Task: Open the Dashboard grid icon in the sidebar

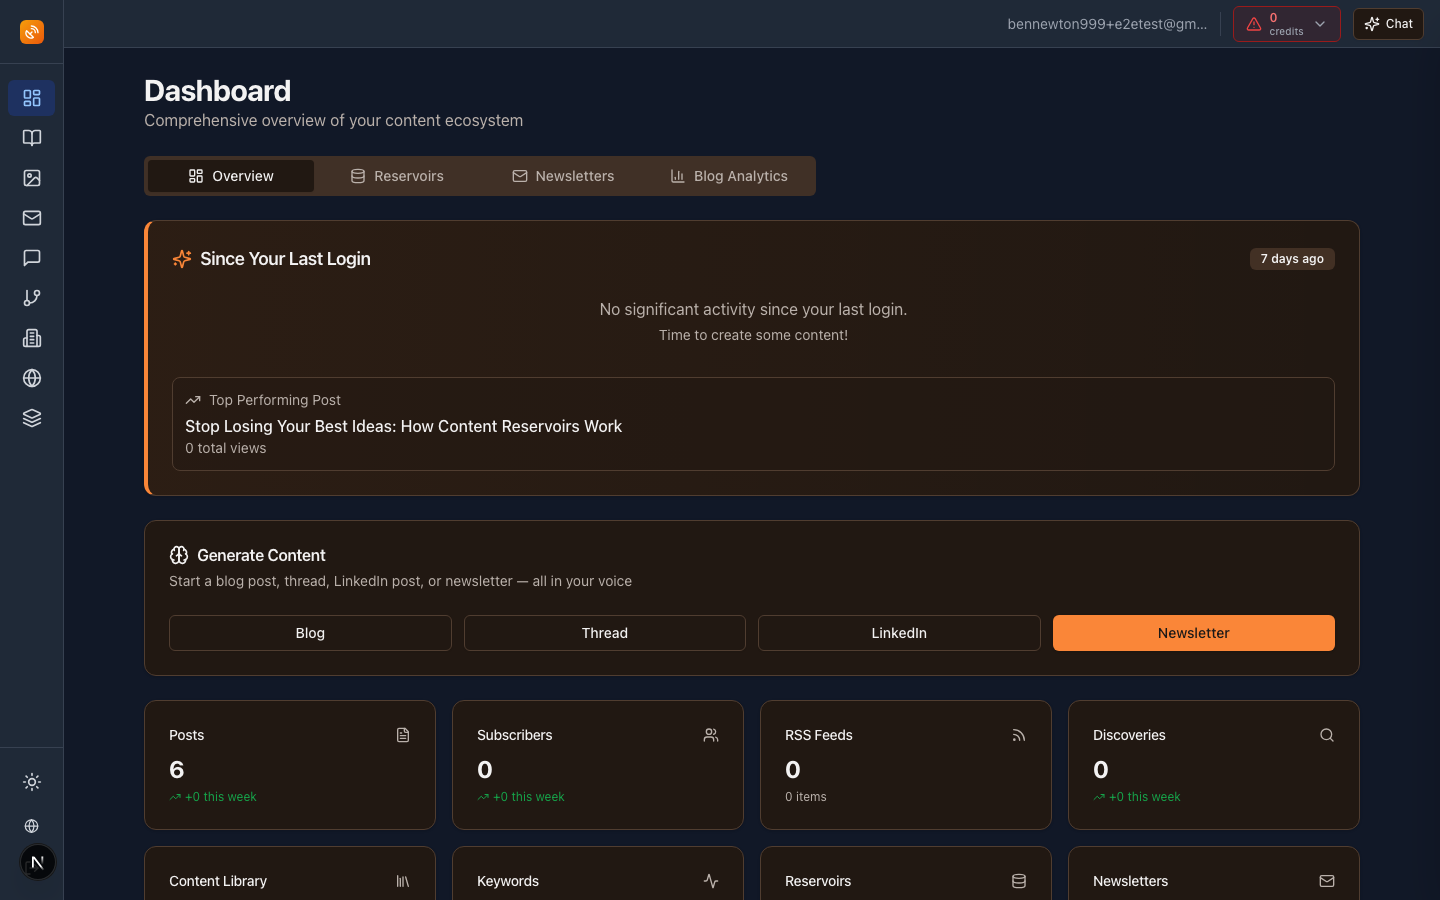Action: click(x=31, y=98)
